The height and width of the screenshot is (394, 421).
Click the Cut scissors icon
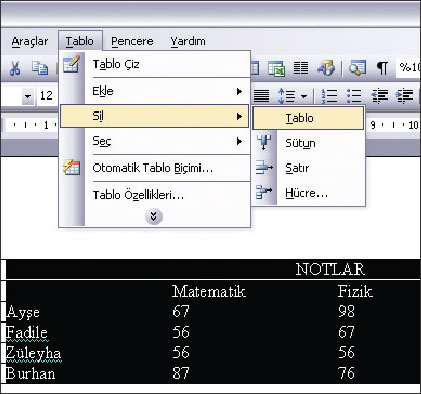pyautogui.click(x=15, y=68)
